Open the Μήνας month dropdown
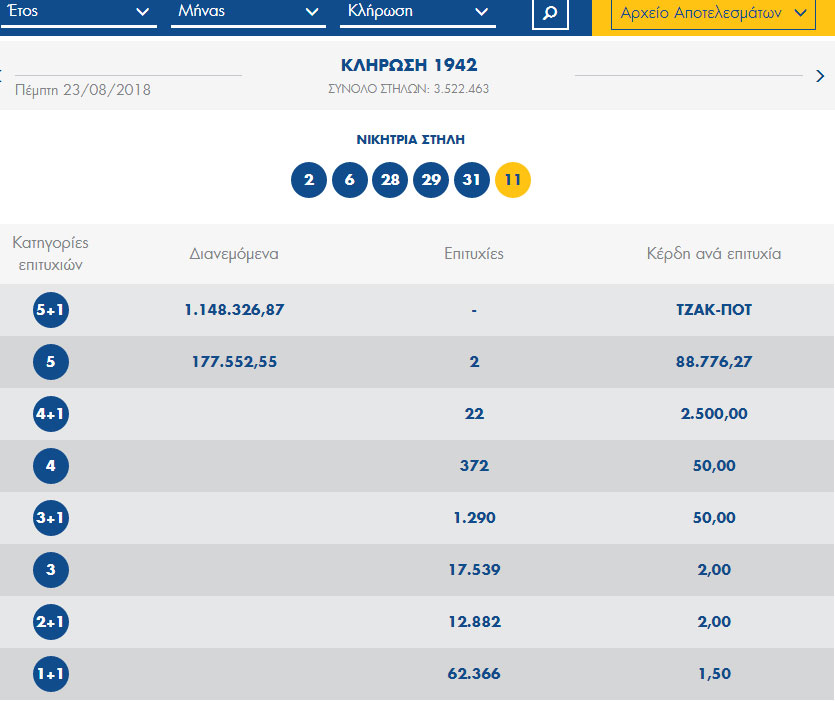 click(x=248, y=13)
